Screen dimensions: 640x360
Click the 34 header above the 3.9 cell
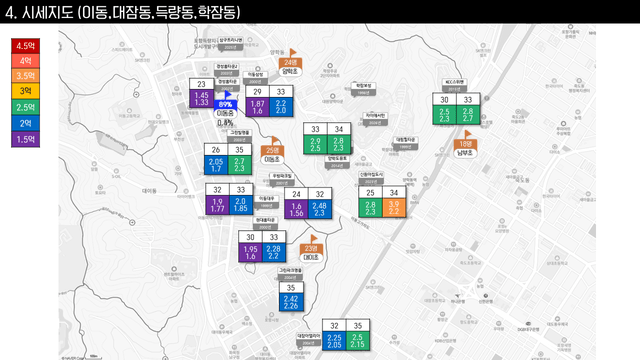[x=394, y=193]
